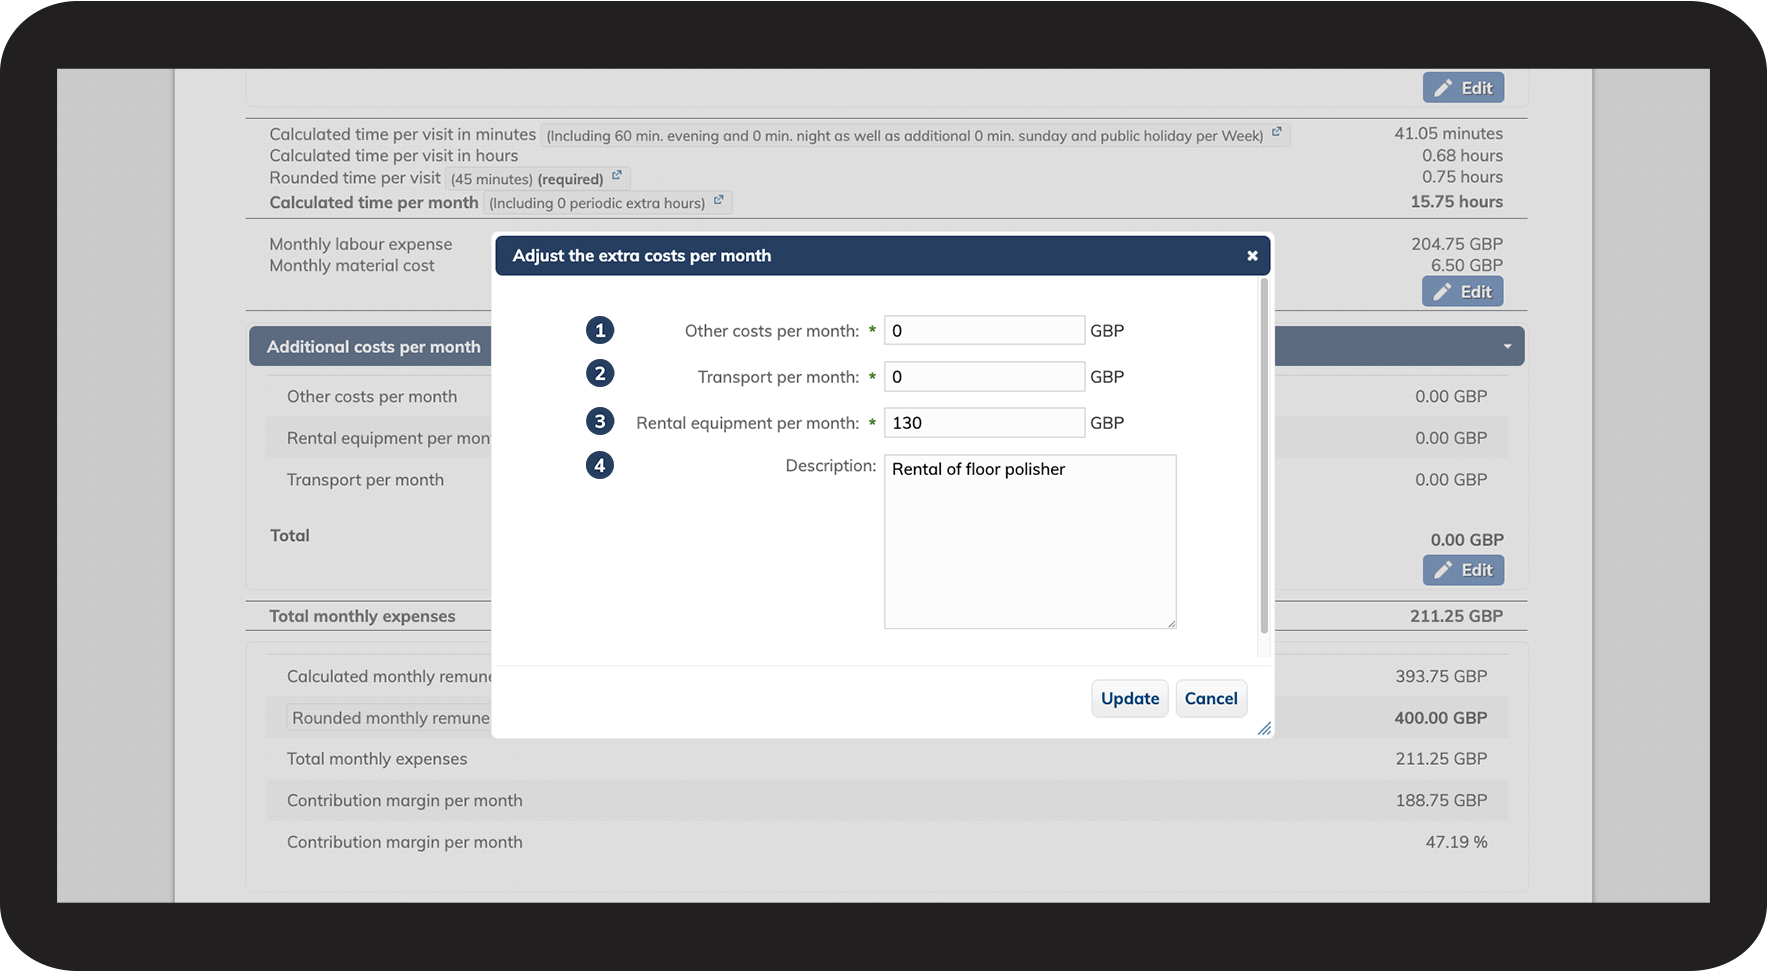Click the Rental equipment per month field
1767x971 pixels.
(983, 423)
